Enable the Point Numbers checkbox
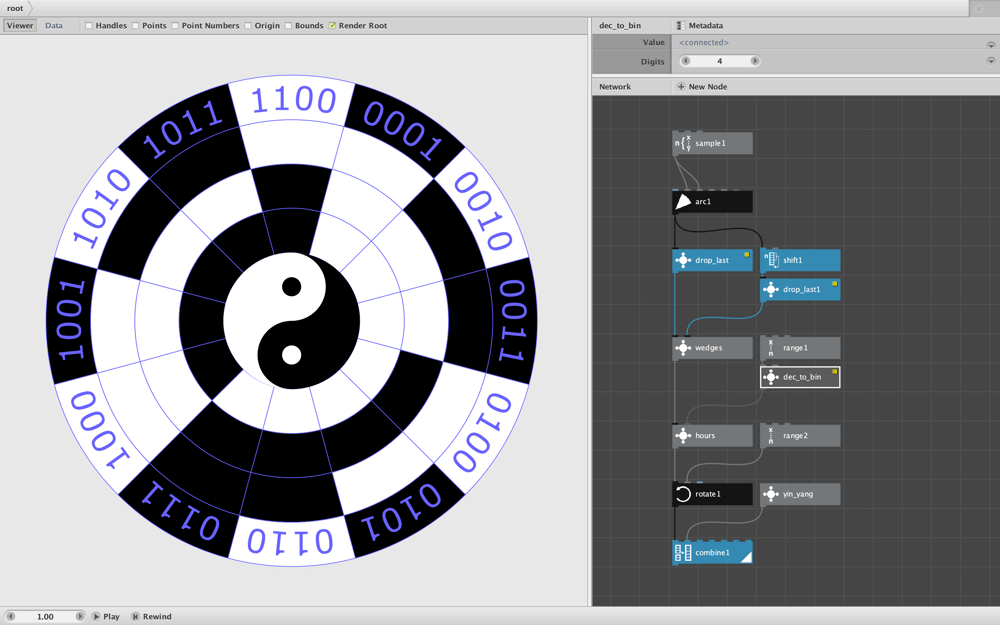 [x=175, y=26]
